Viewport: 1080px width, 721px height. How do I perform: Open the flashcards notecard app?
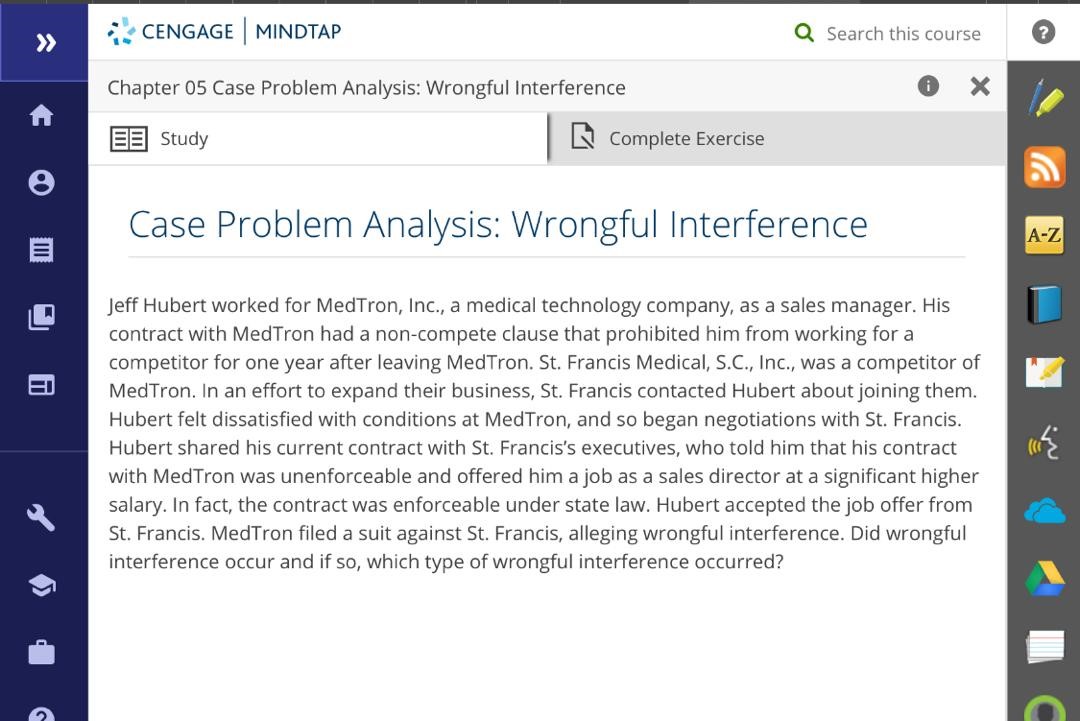tap(1044, 644)
